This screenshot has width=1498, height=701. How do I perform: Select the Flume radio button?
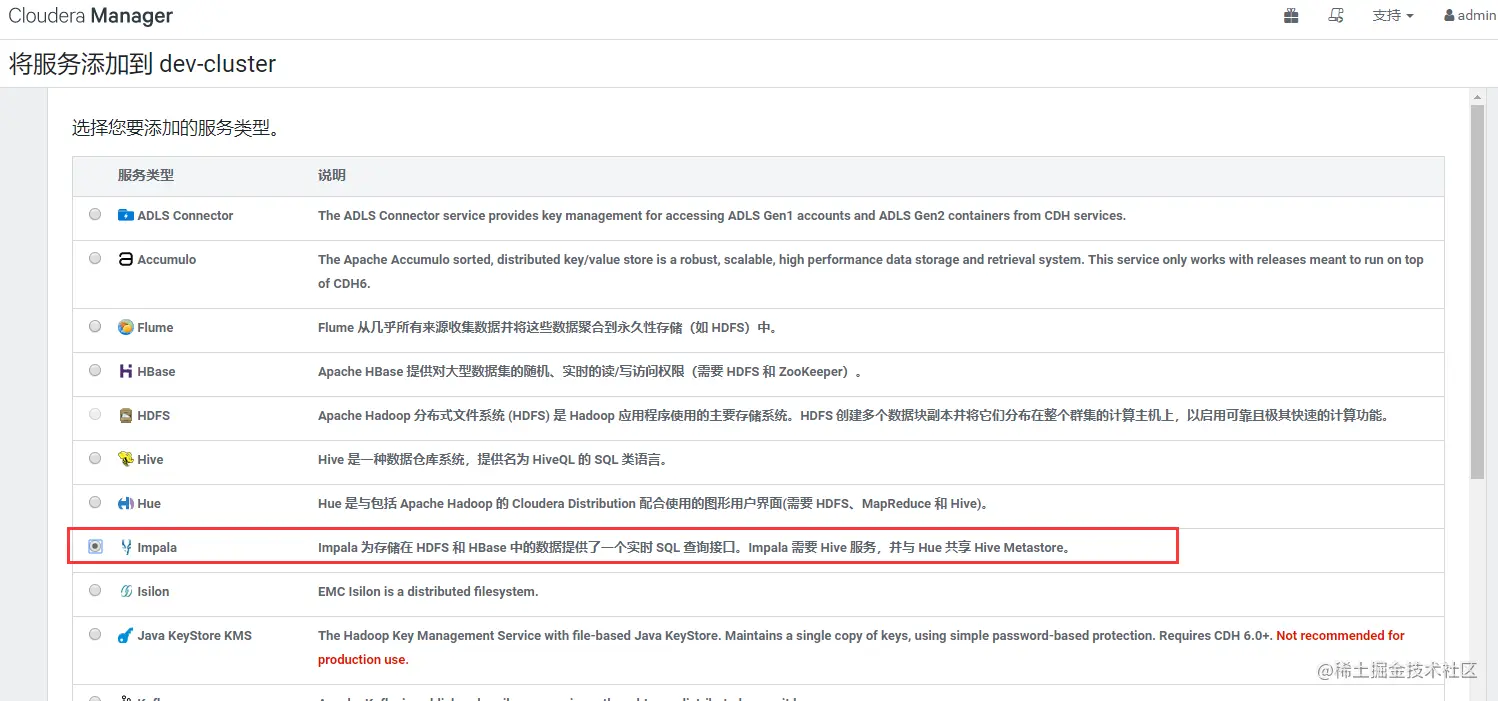coord(95,326)
